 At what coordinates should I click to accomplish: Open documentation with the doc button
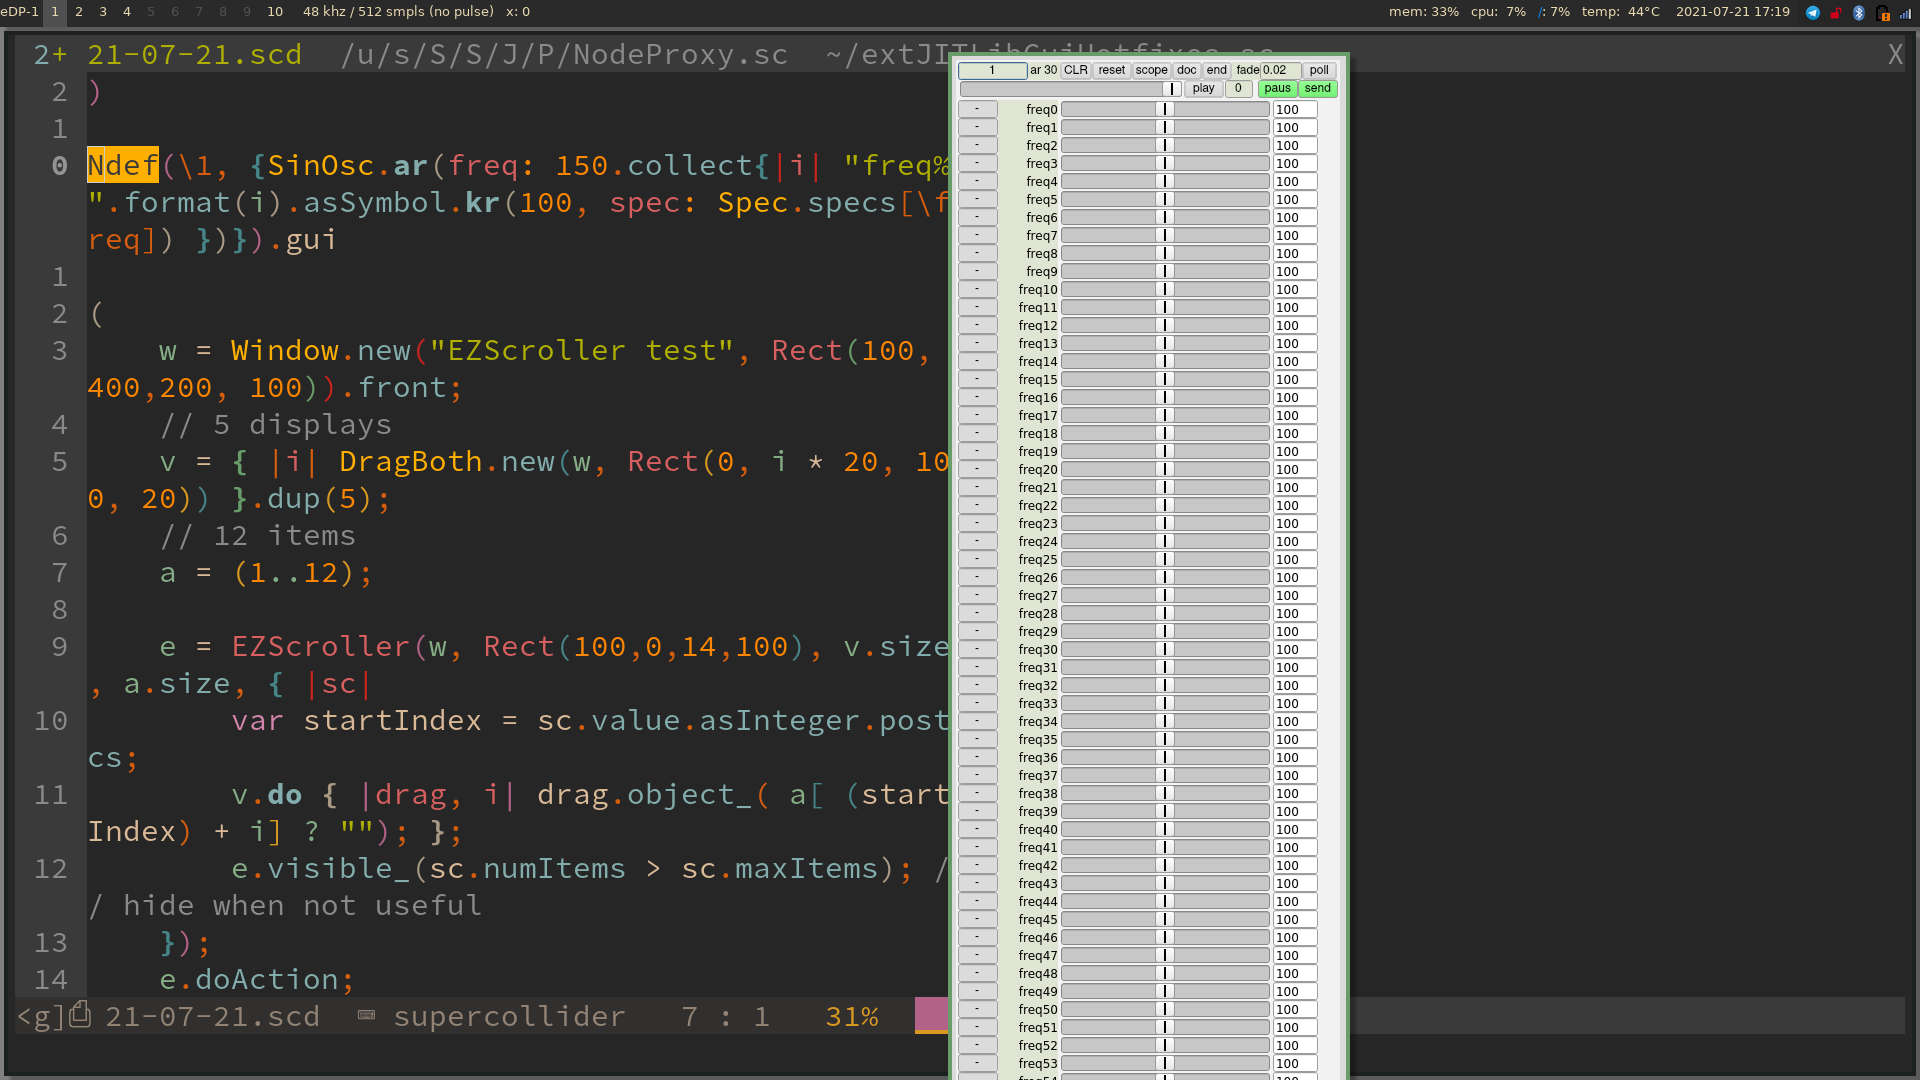point(1186,70)
